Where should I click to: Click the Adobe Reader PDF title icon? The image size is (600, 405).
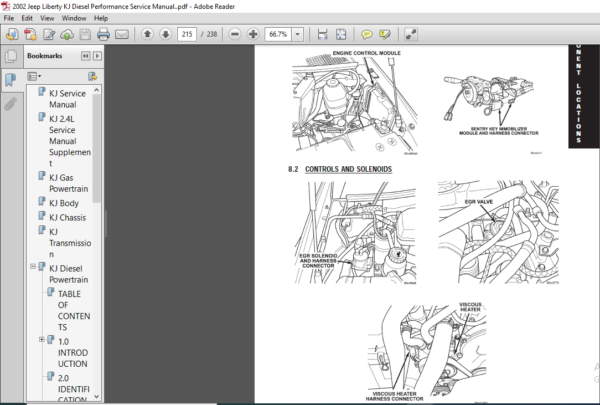(5, 6)
